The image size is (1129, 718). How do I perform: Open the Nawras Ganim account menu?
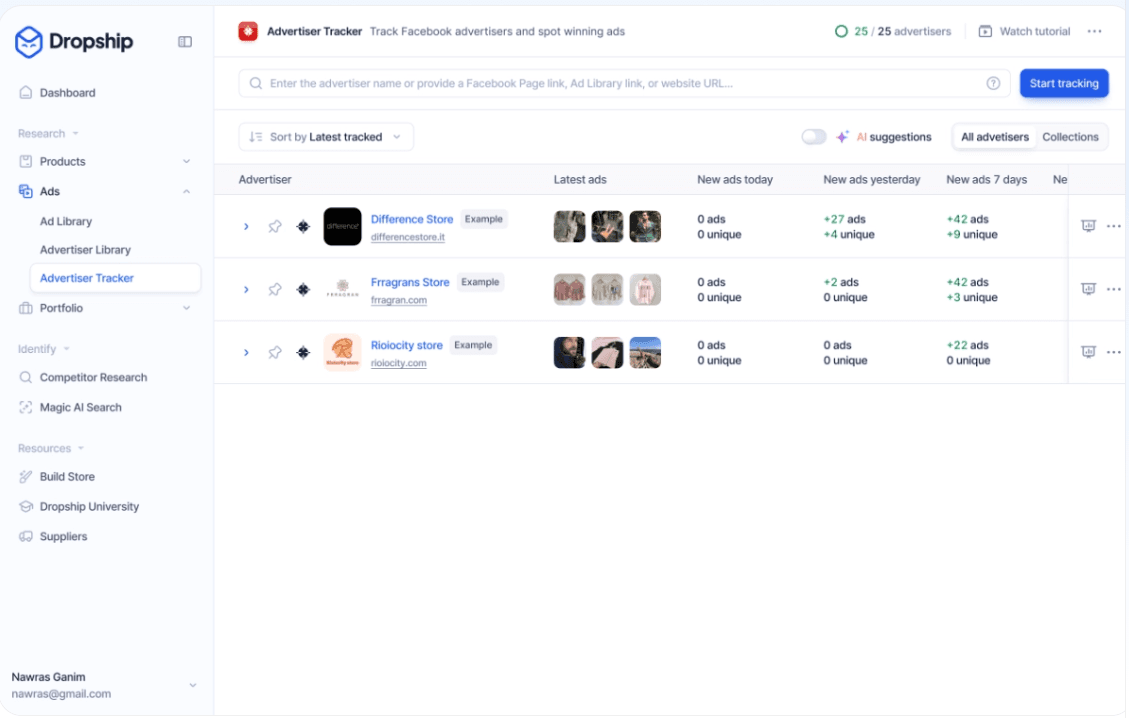(193, 685)
